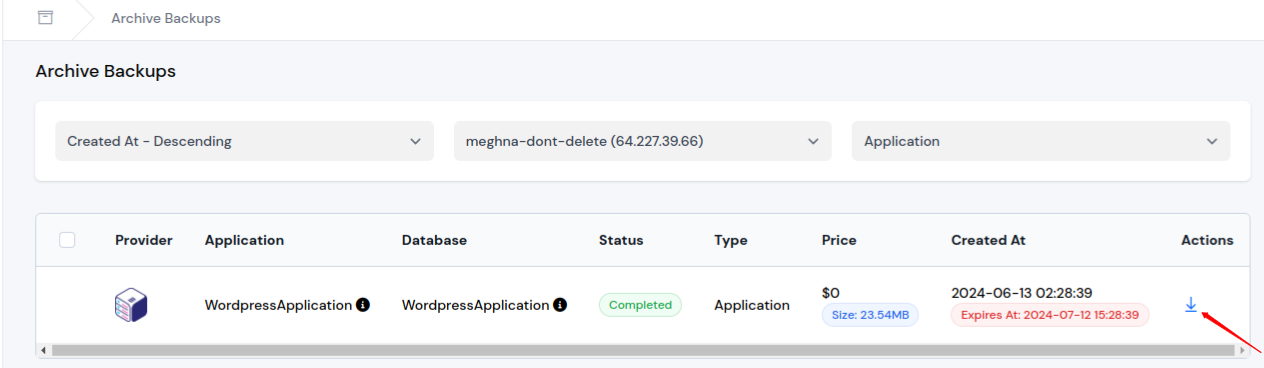Screen dimensions: 1264x368
Task: Select the Archive Backups breadcrumb item
Action: point(166,18)
